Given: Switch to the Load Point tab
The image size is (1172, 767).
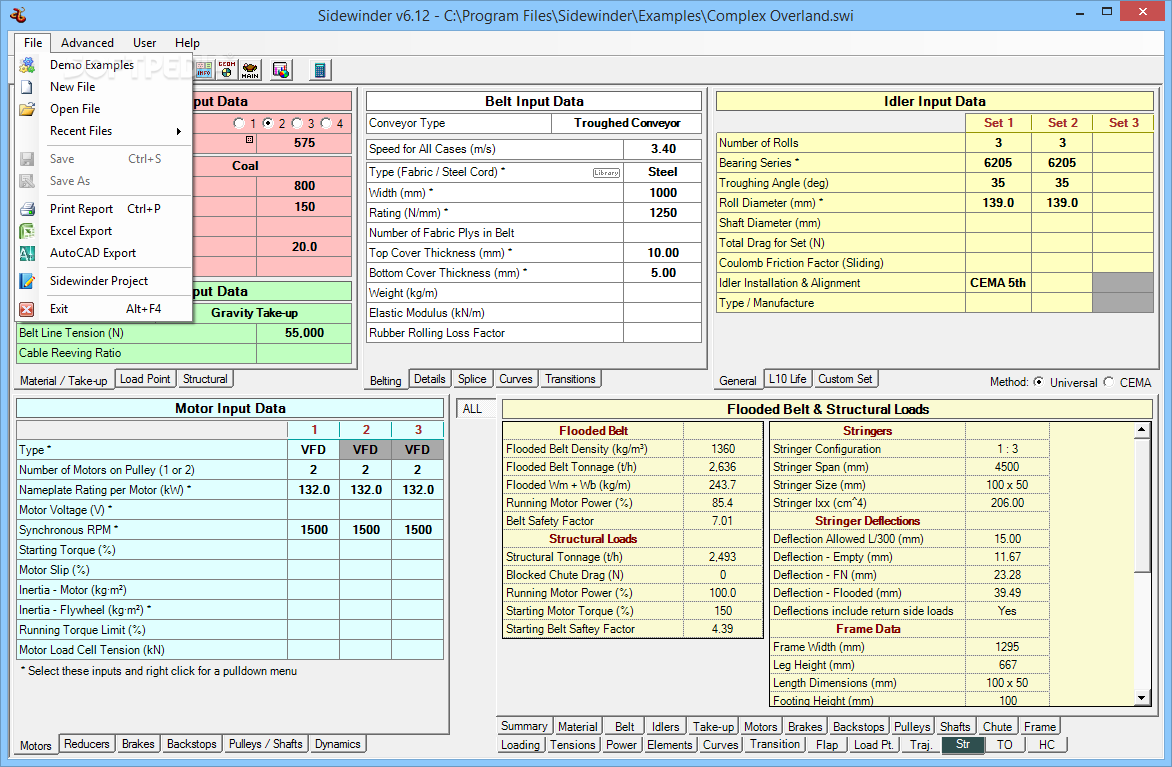Looking at the screenshot, I should coord(145,379).
